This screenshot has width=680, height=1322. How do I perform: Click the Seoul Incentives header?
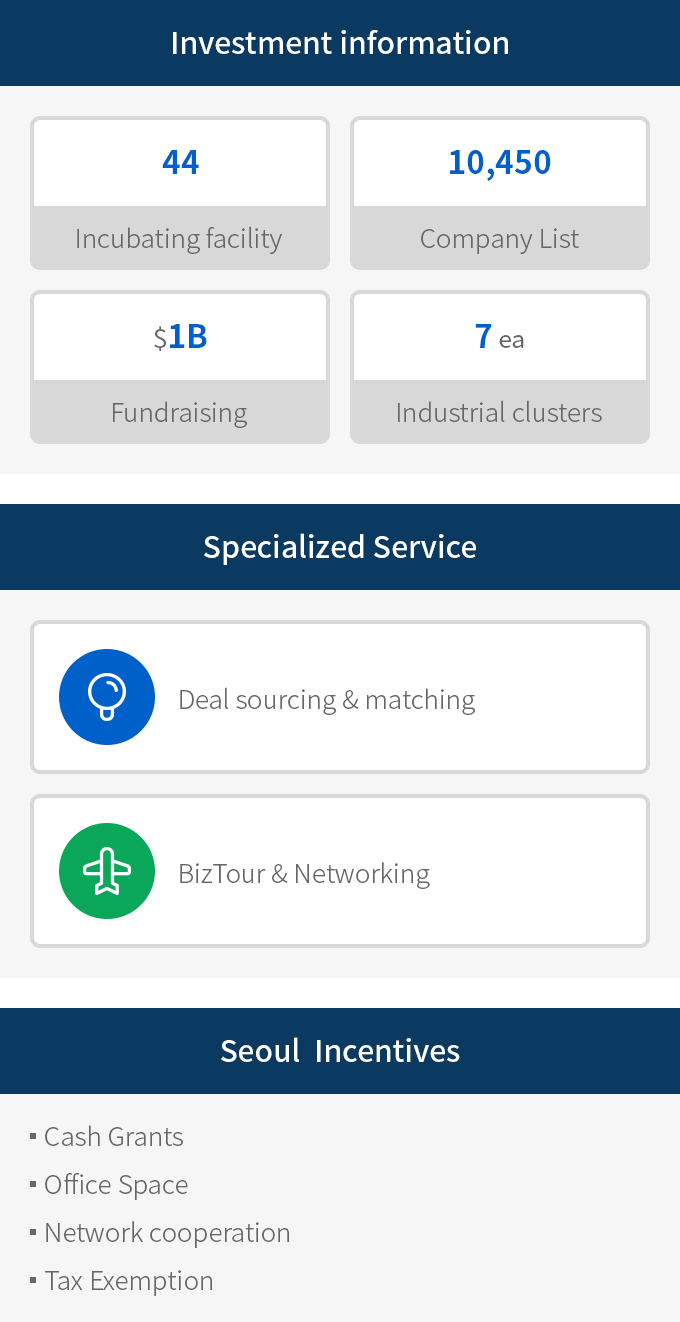coord(340,1051)
